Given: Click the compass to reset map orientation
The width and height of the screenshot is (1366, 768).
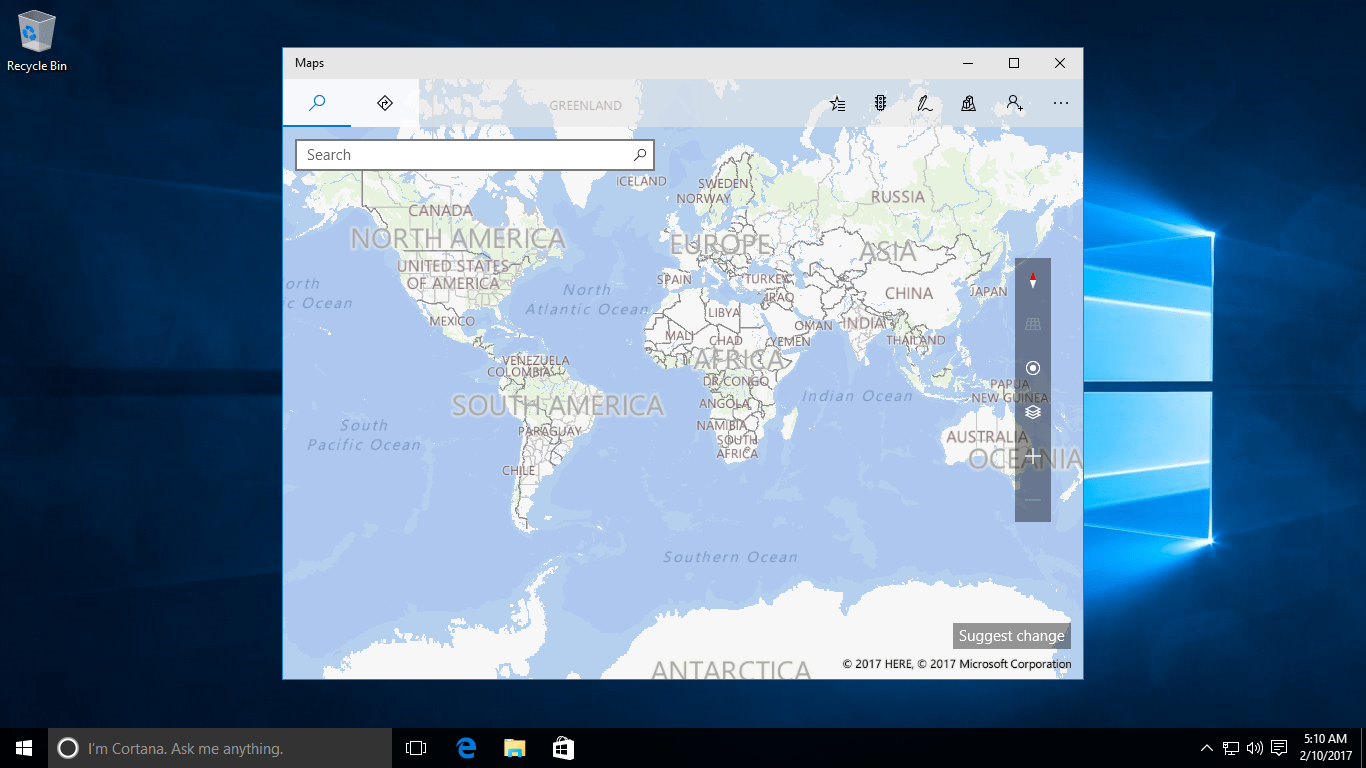Looking at the screenshot, I should (1033, 281).
